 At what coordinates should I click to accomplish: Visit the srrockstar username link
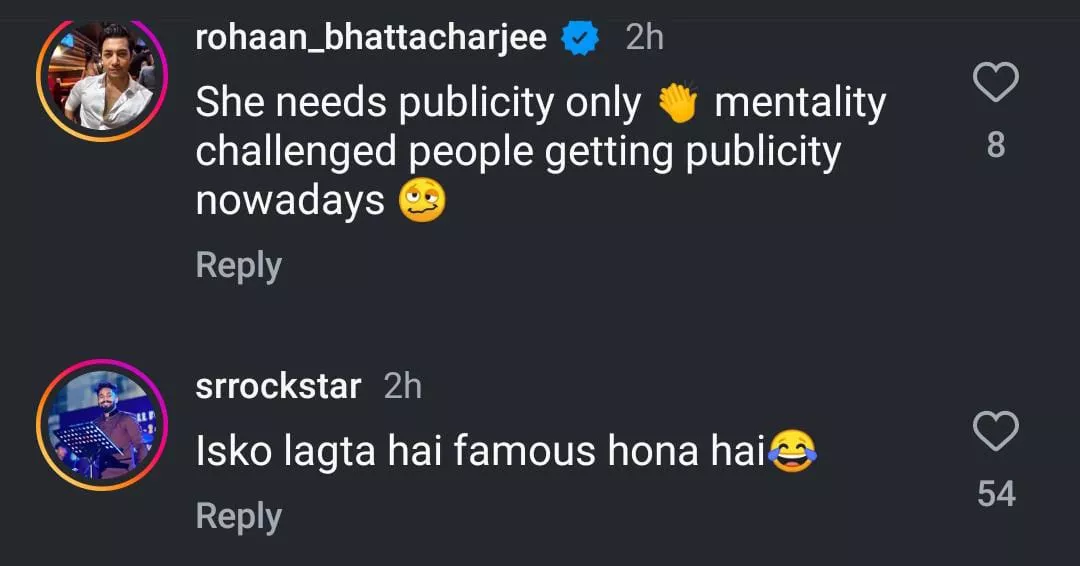[x=278, y=386]
